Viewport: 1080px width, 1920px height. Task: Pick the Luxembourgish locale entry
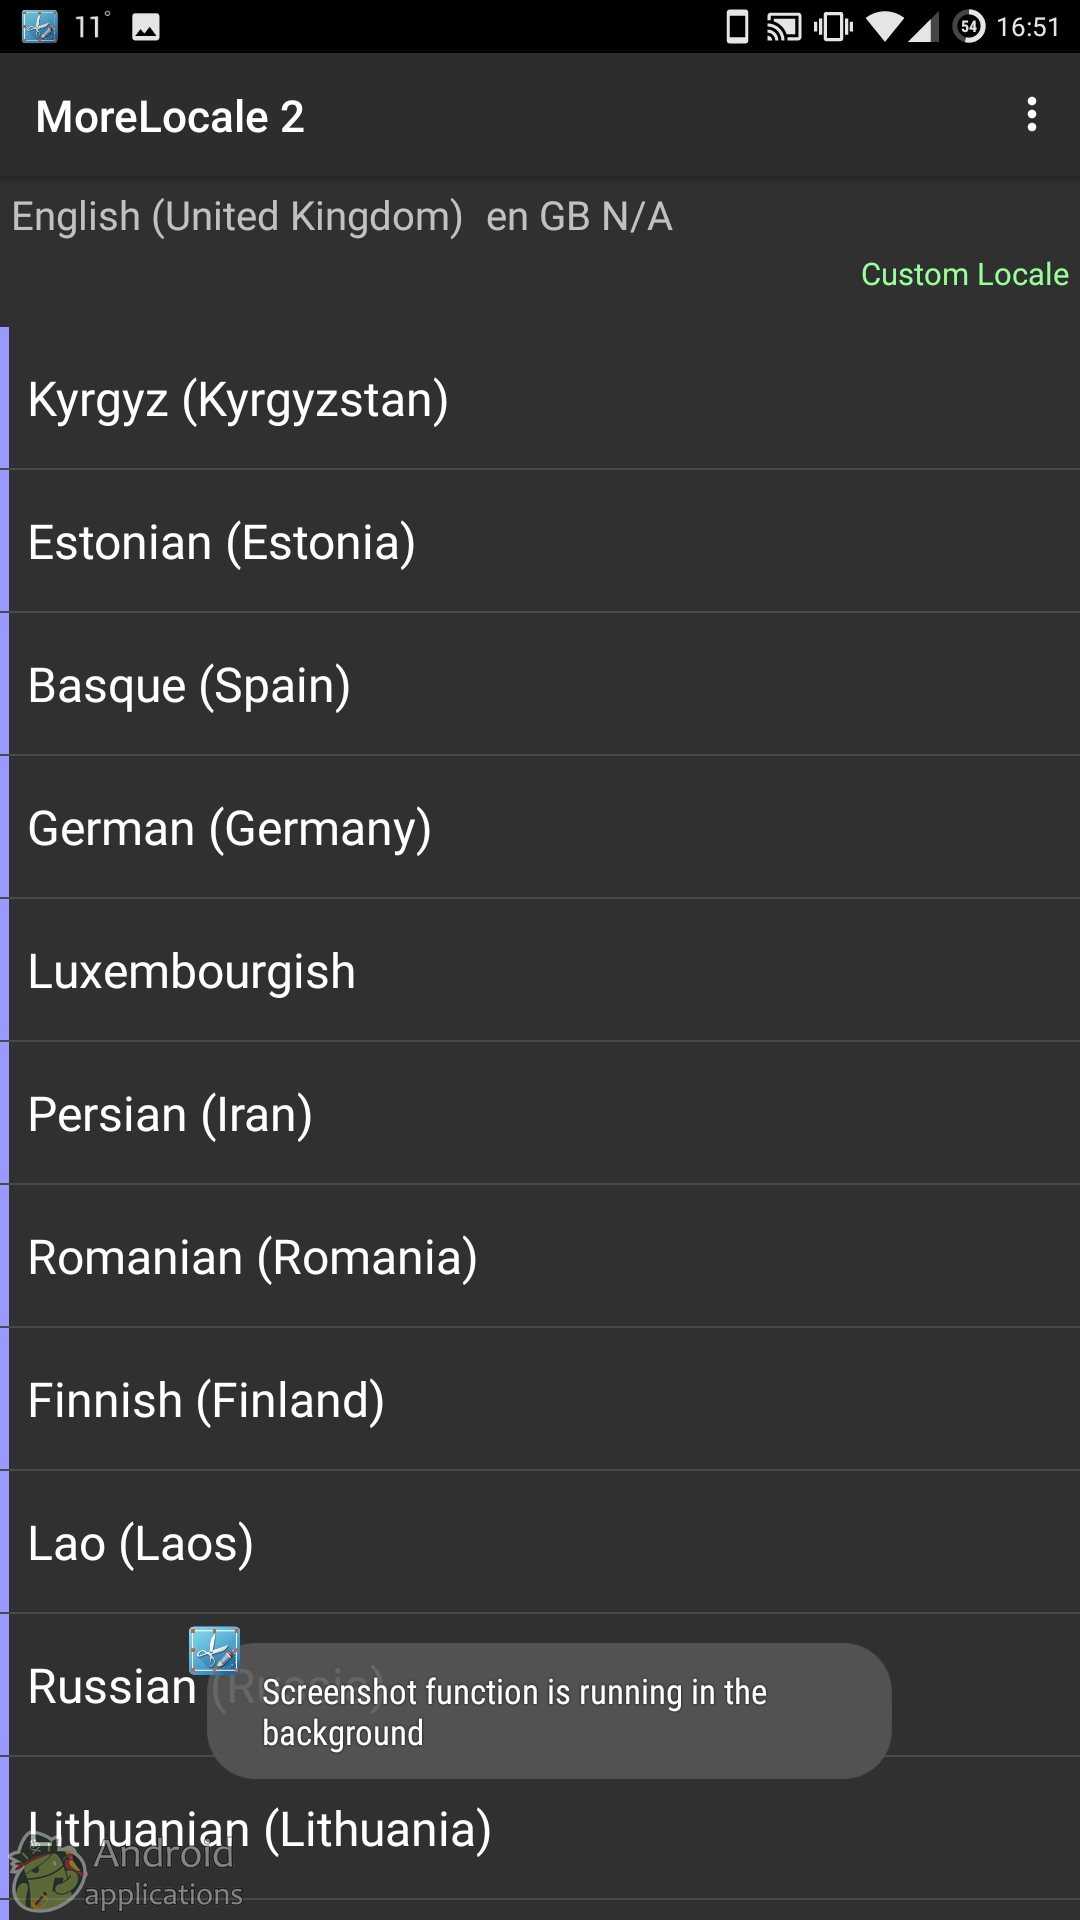coord(540,972)
